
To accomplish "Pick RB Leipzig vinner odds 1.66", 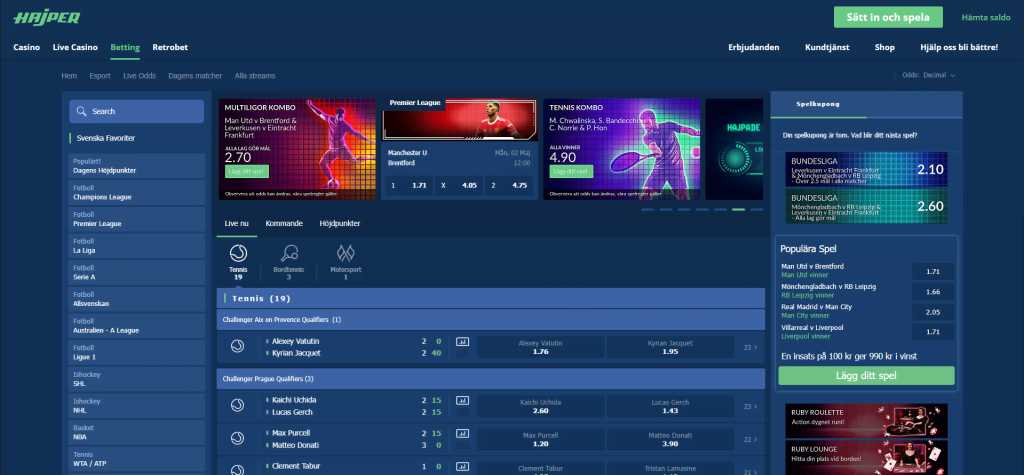I will [933, 291].
